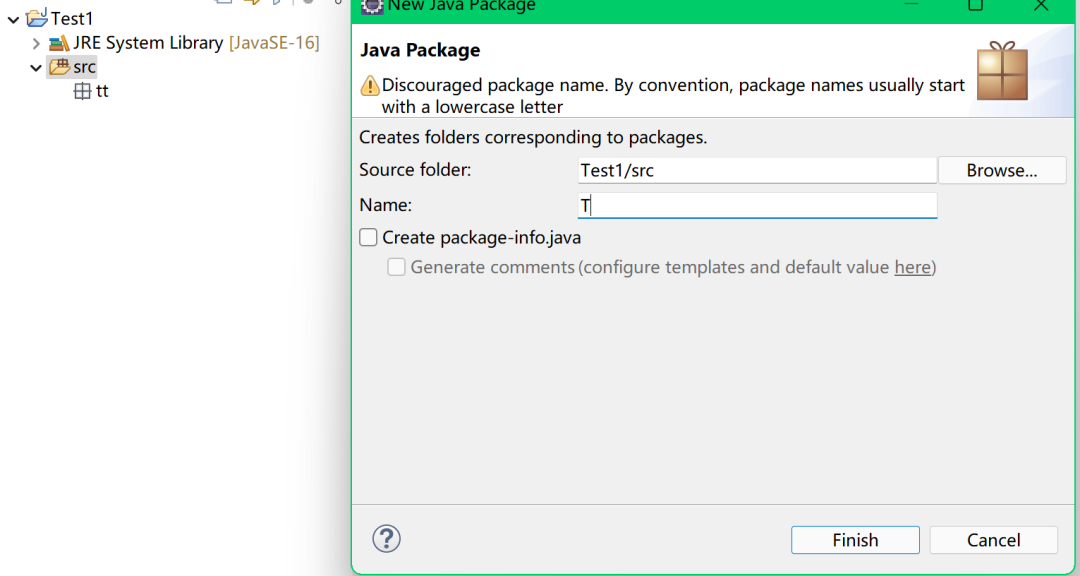Collapse the src folder node
This screenshot has width=1080, height=576.
click(37, 68)
